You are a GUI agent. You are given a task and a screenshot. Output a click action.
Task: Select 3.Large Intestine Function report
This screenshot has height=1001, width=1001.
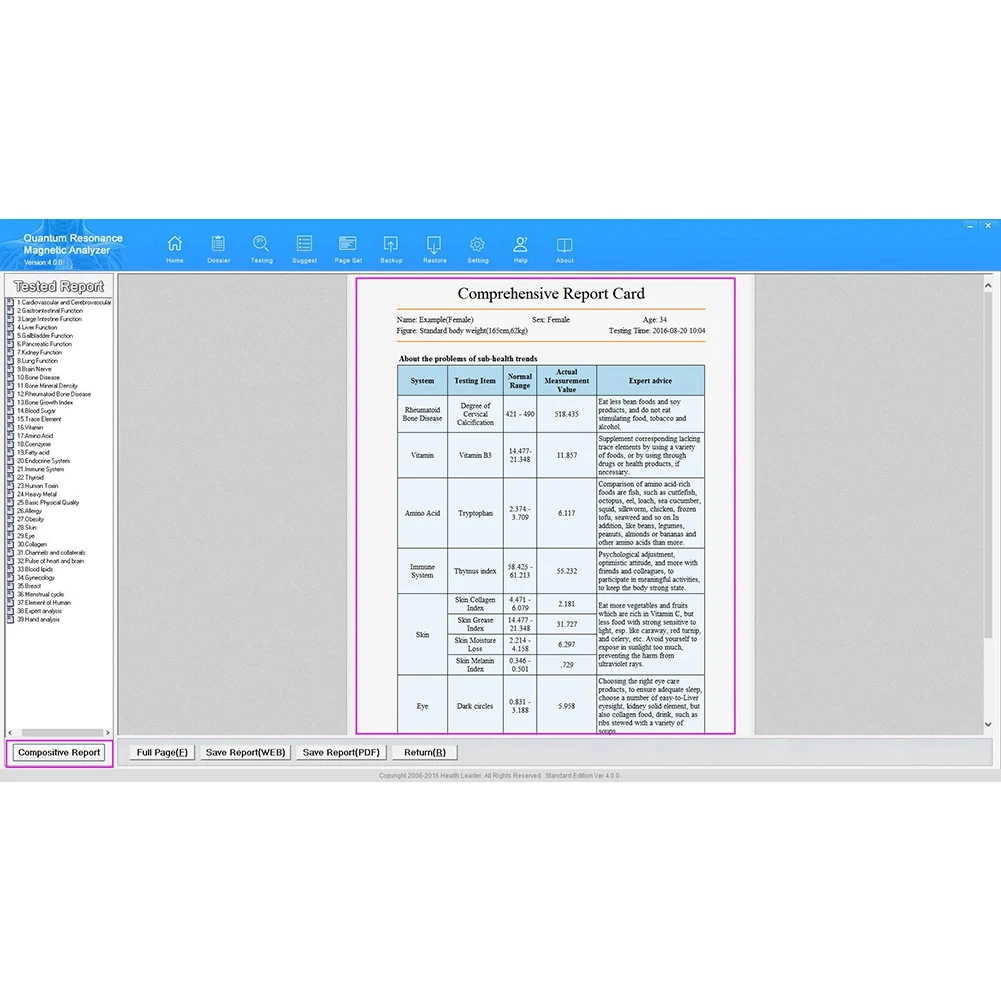coord(49,319)
